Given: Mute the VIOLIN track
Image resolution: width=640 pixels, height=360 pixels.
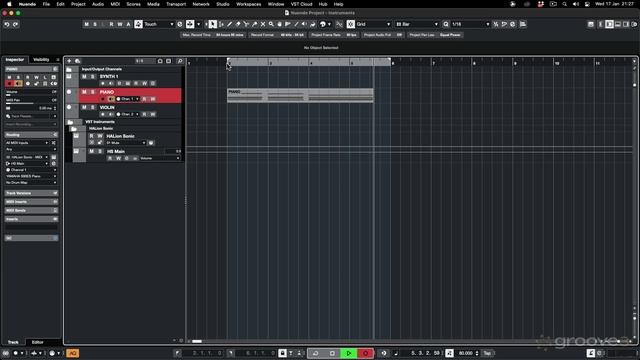Looking at the screenshot, I should (x=84, y=107).
